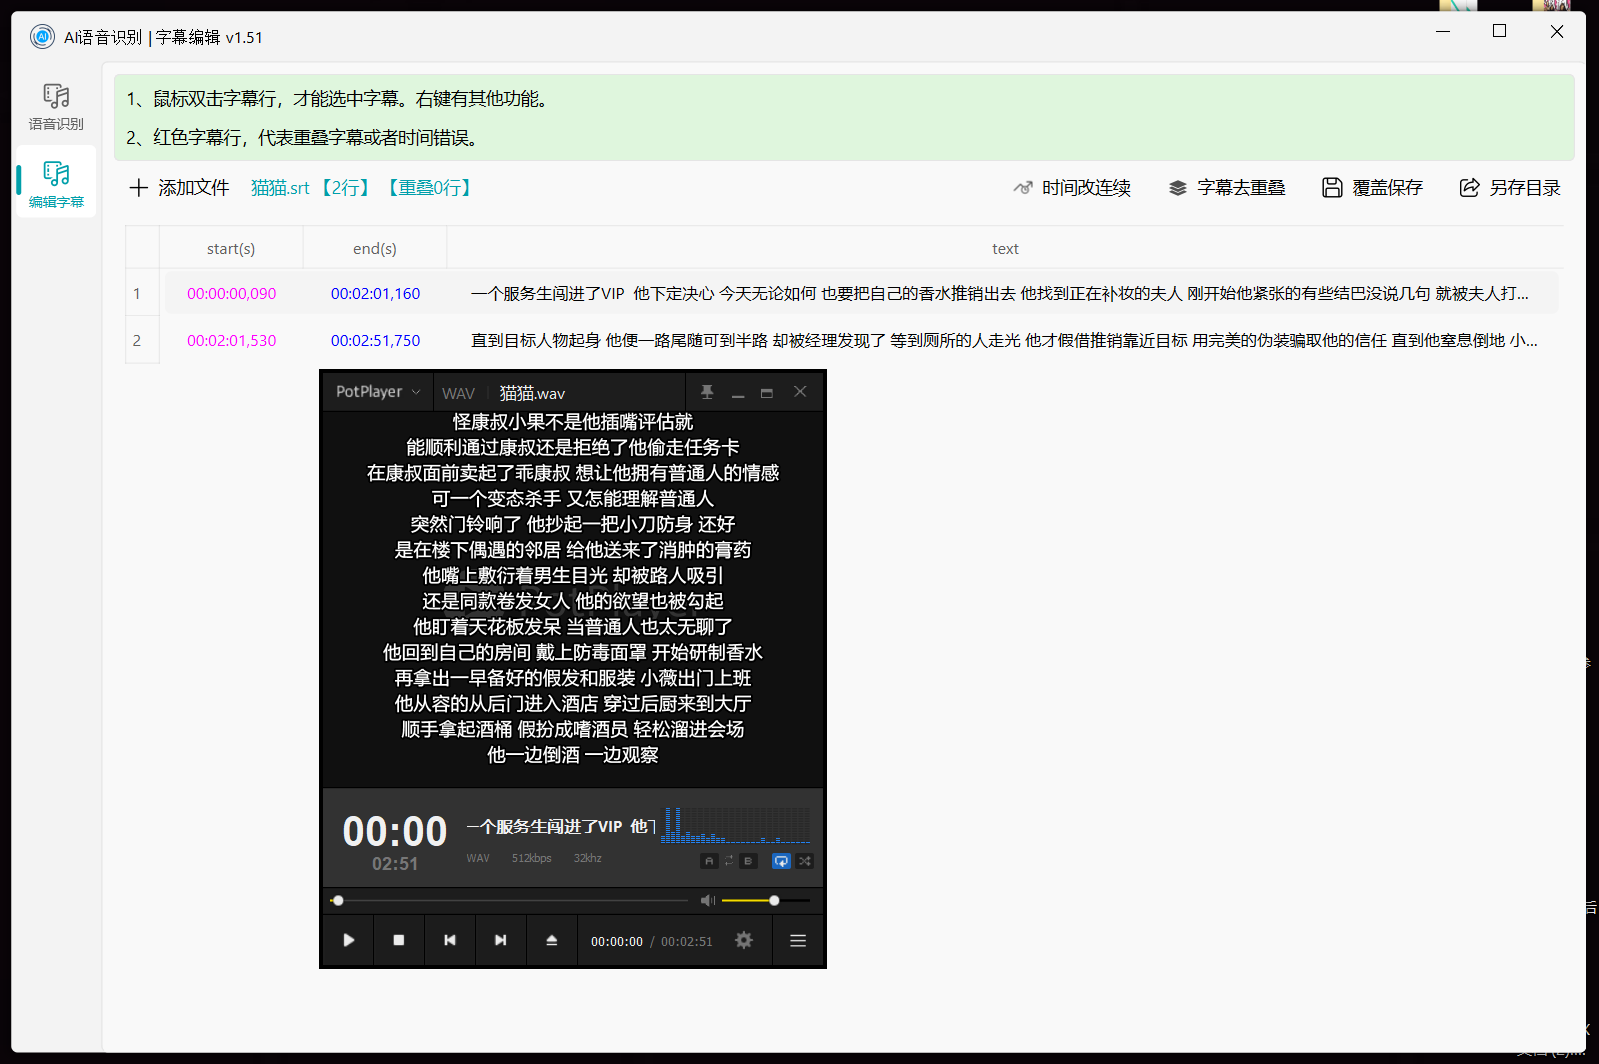Skip to the previous track
The image size is (1599, 1064).
450,940
